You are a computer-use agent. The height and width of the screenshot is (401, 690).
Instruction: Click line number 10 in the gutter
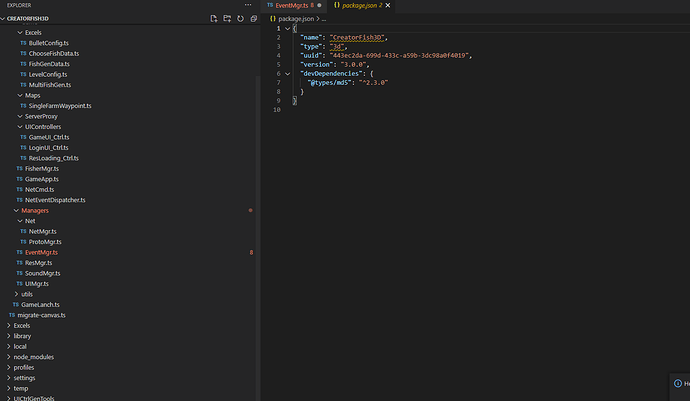tap(276, 110)
